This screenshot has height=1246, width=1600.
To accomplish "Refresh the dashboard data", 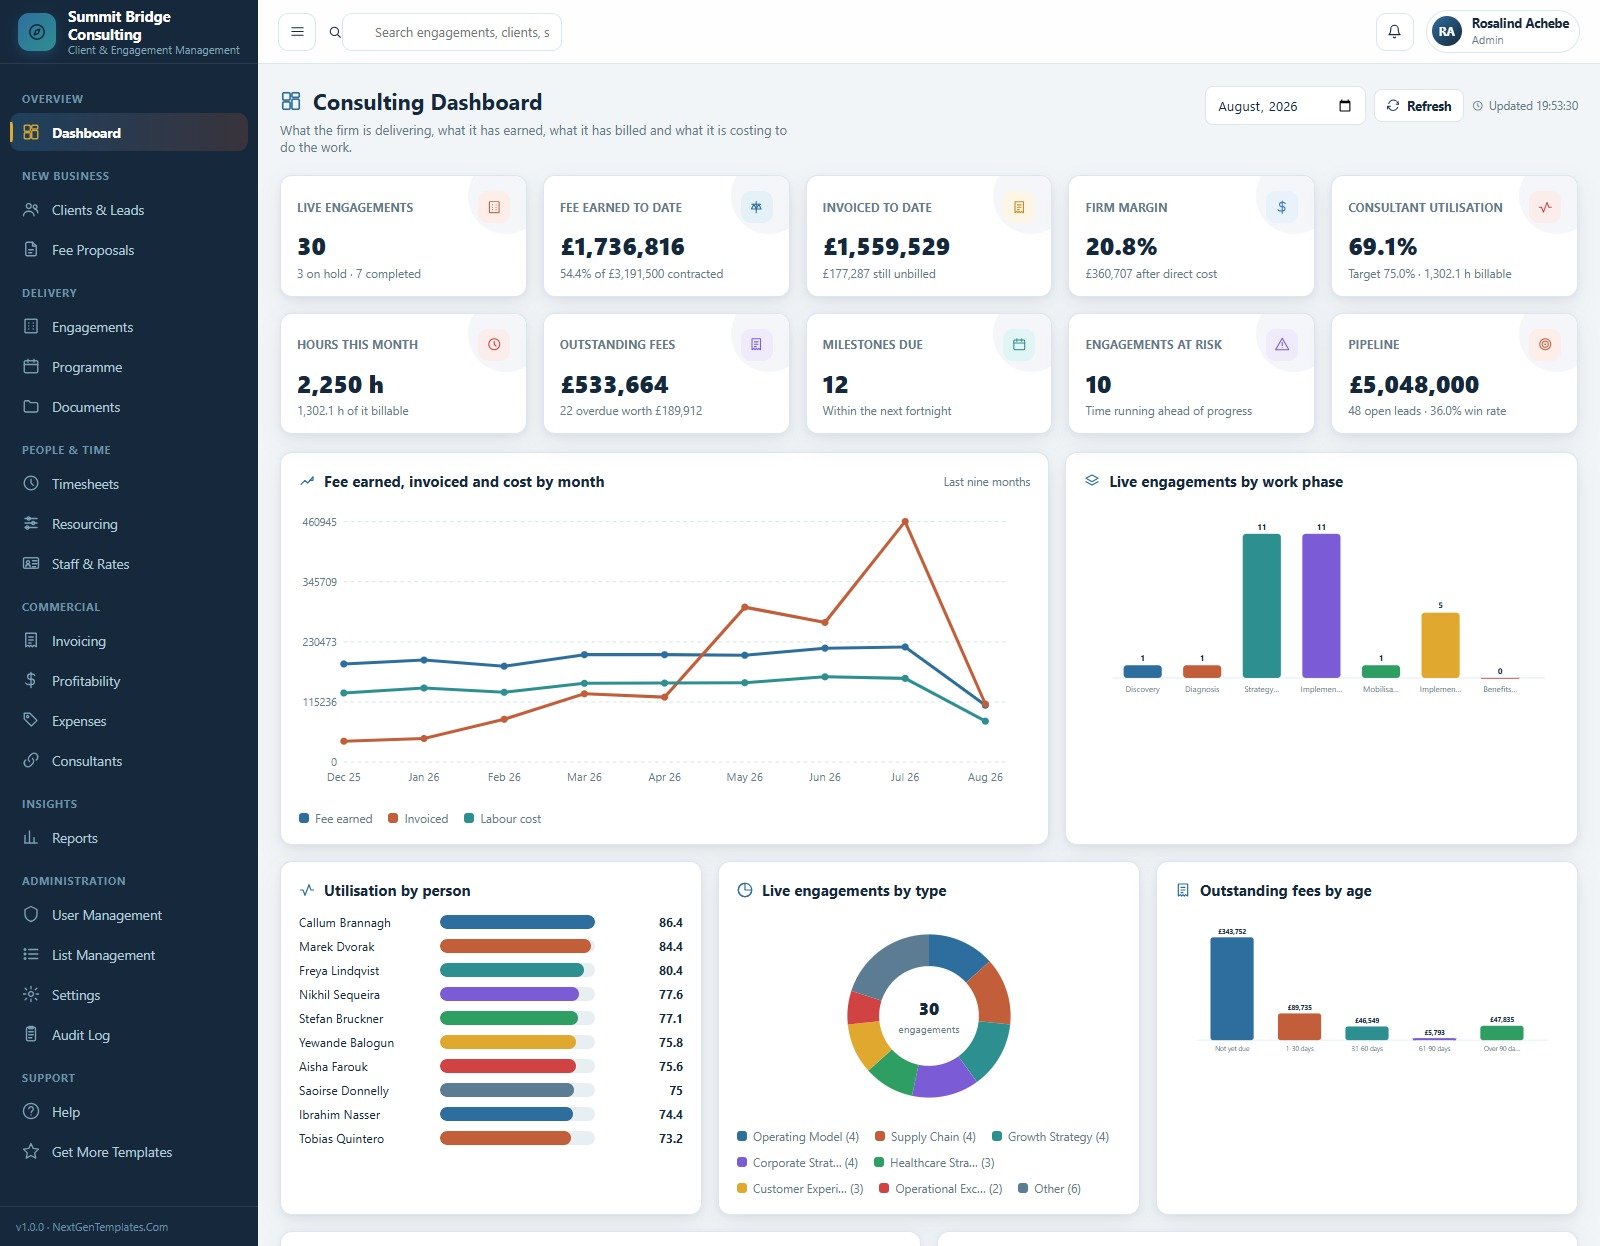I will 1418,106.
